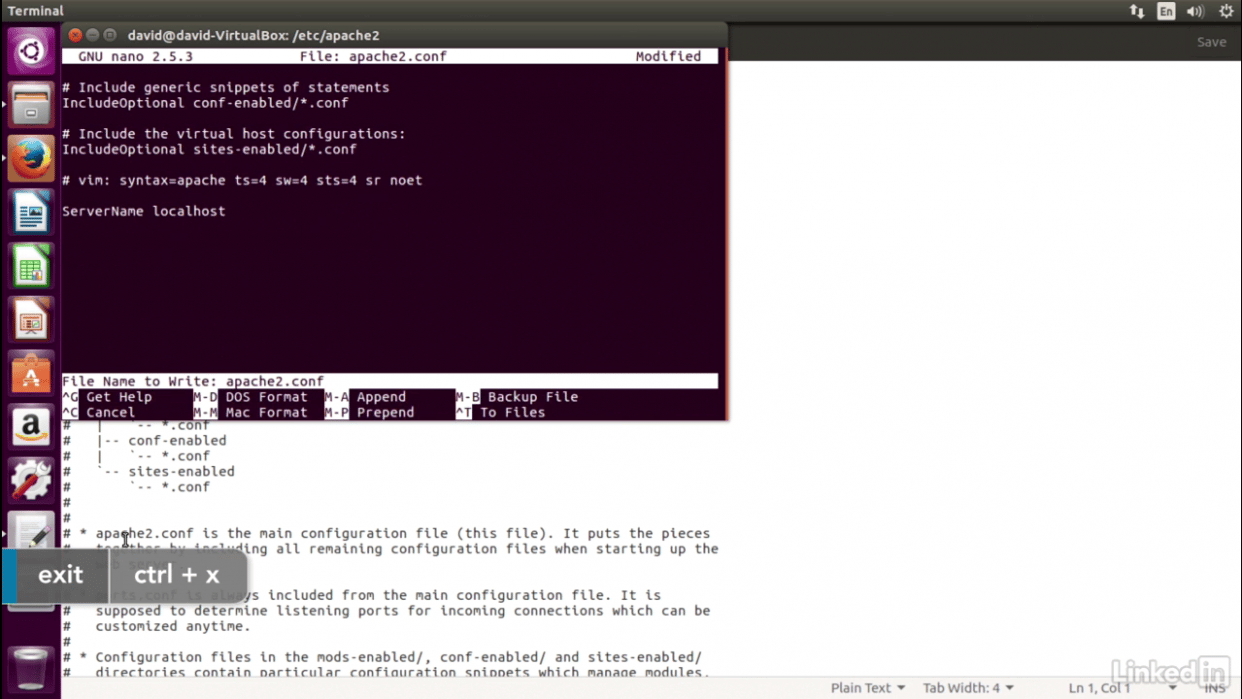Open LibreOffice Writer from the launcher
Screen dimensions: 1242x699
[30, 213]
